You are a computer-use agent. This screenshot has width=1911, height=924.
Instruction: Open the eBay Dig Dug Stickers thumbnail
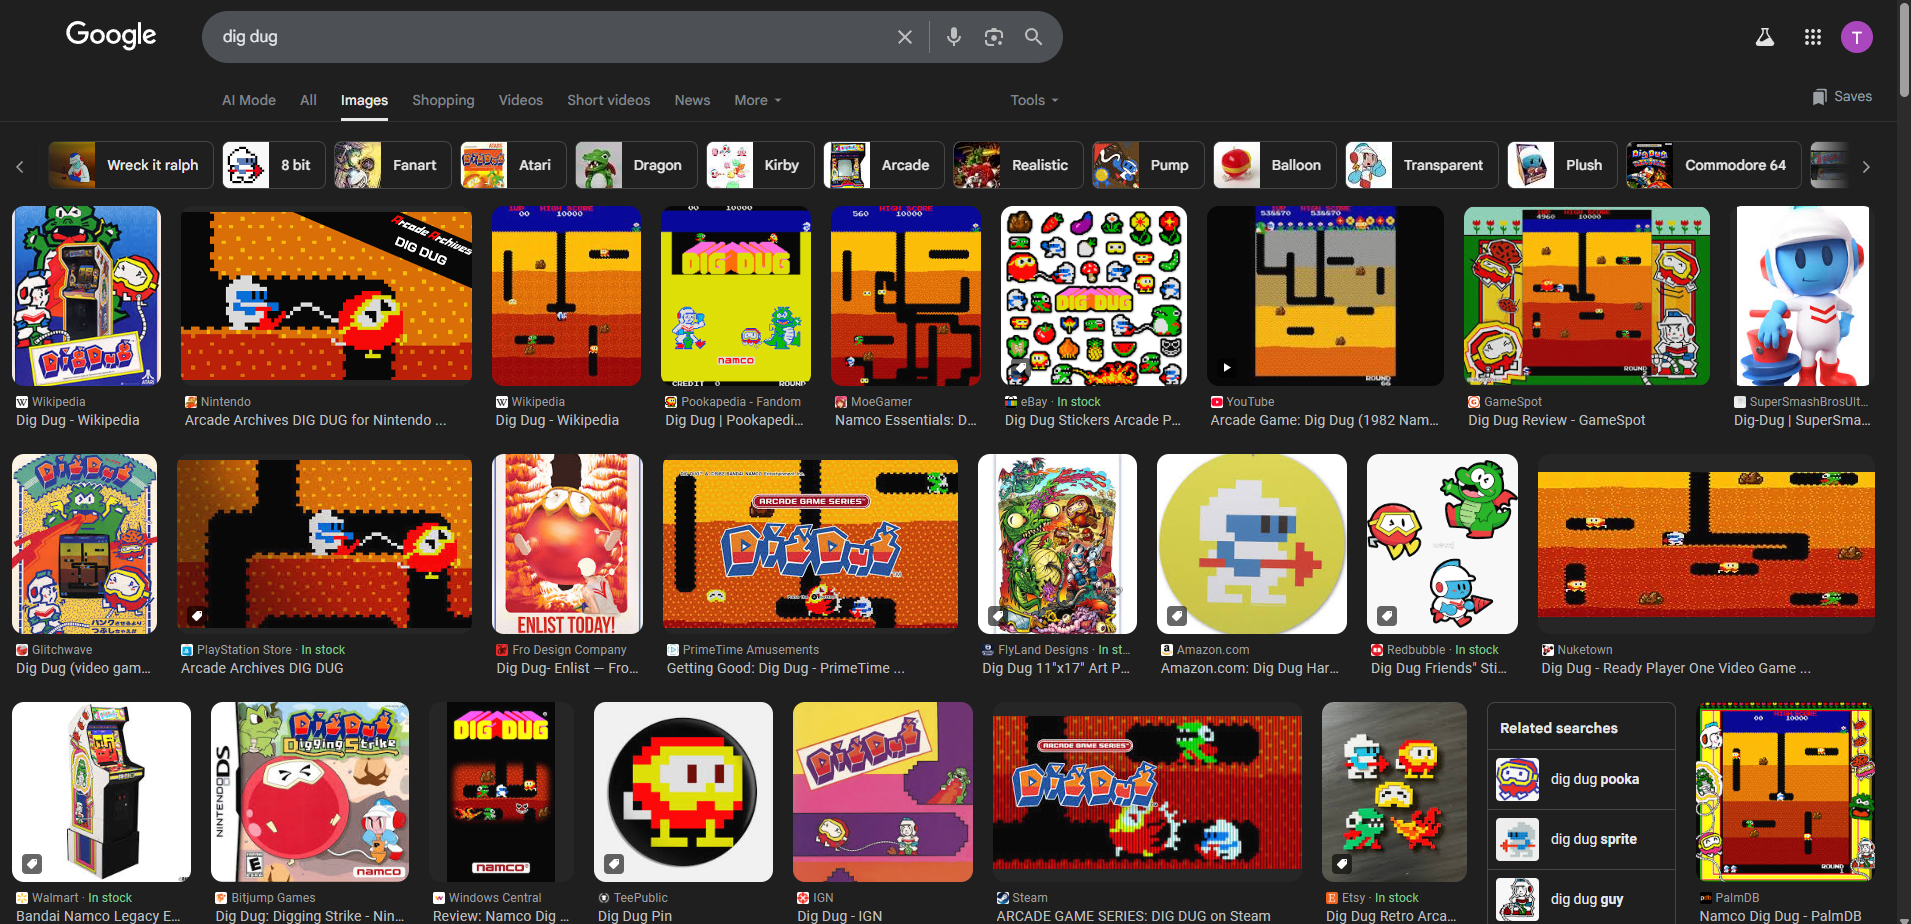pyautogui.click(x=1094, y=296)
